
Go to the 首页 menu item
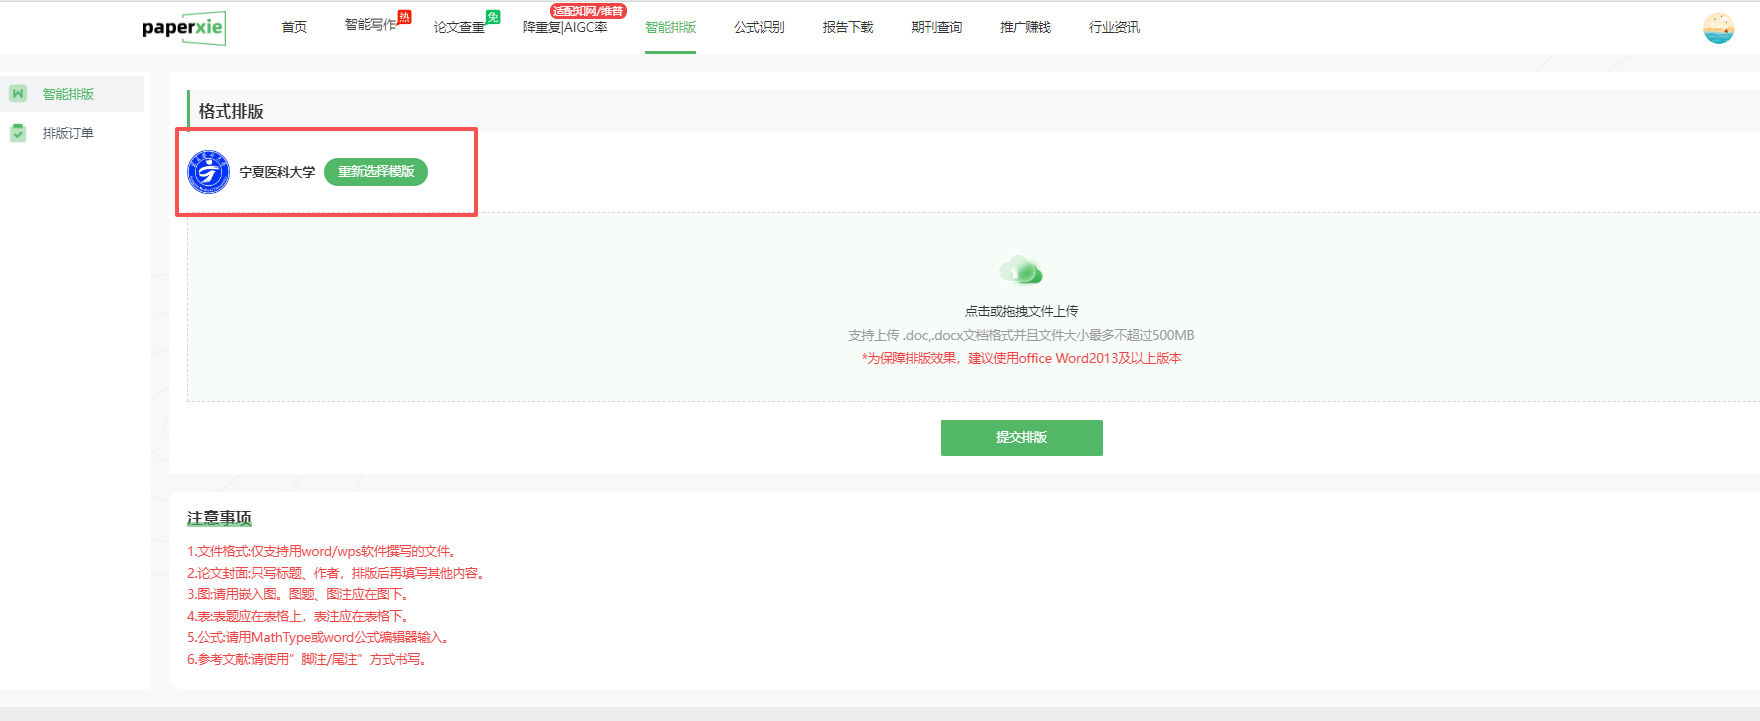(x=294, y=28)
